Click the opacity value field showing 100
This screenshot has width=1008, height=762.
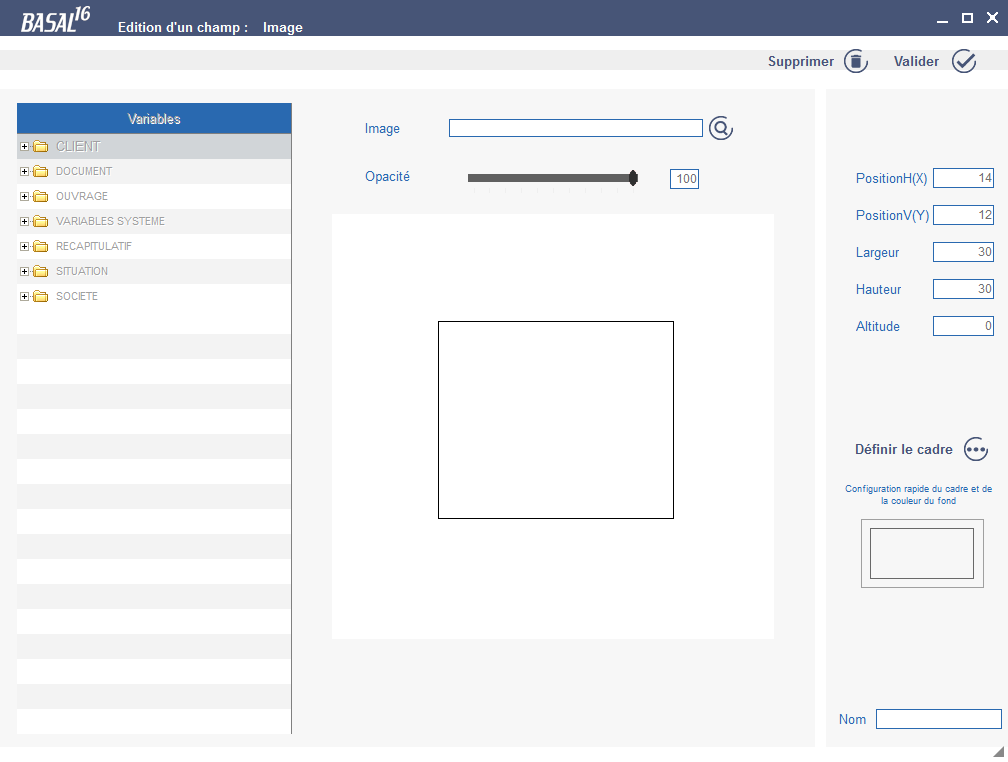(684, 179)
